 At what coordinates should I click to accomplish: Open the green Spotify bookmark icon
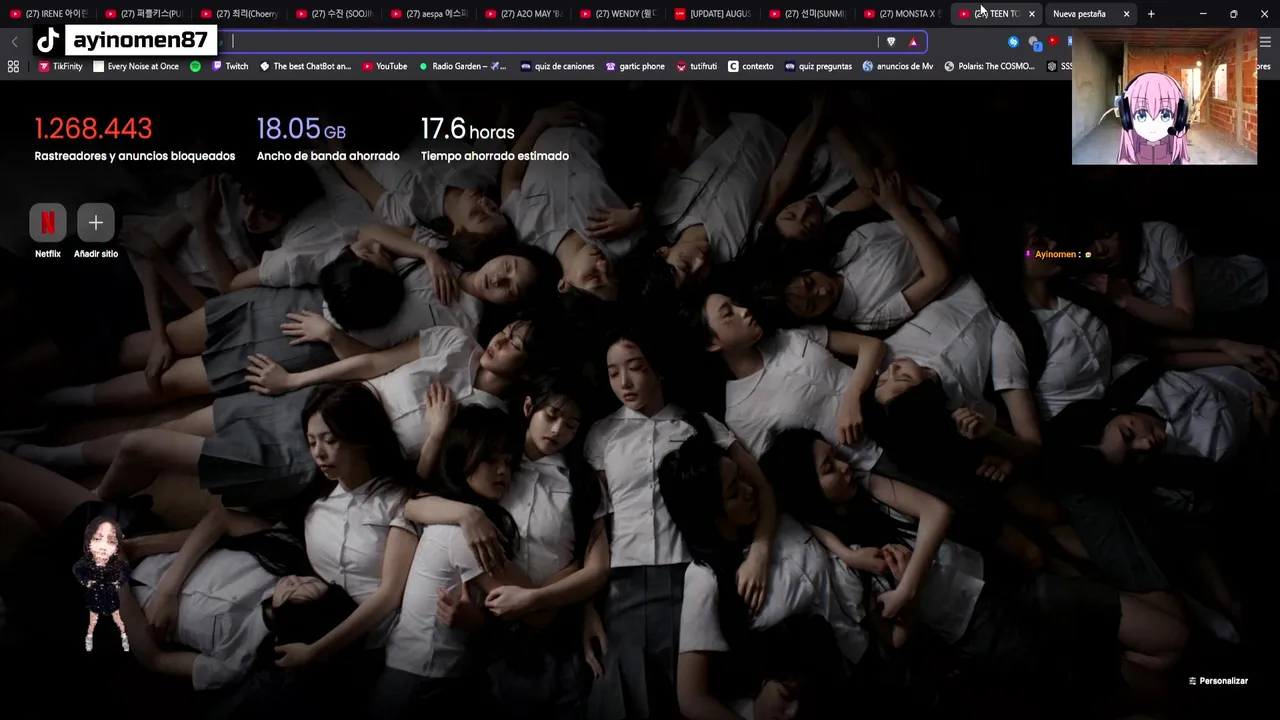(x=195, y=66)
